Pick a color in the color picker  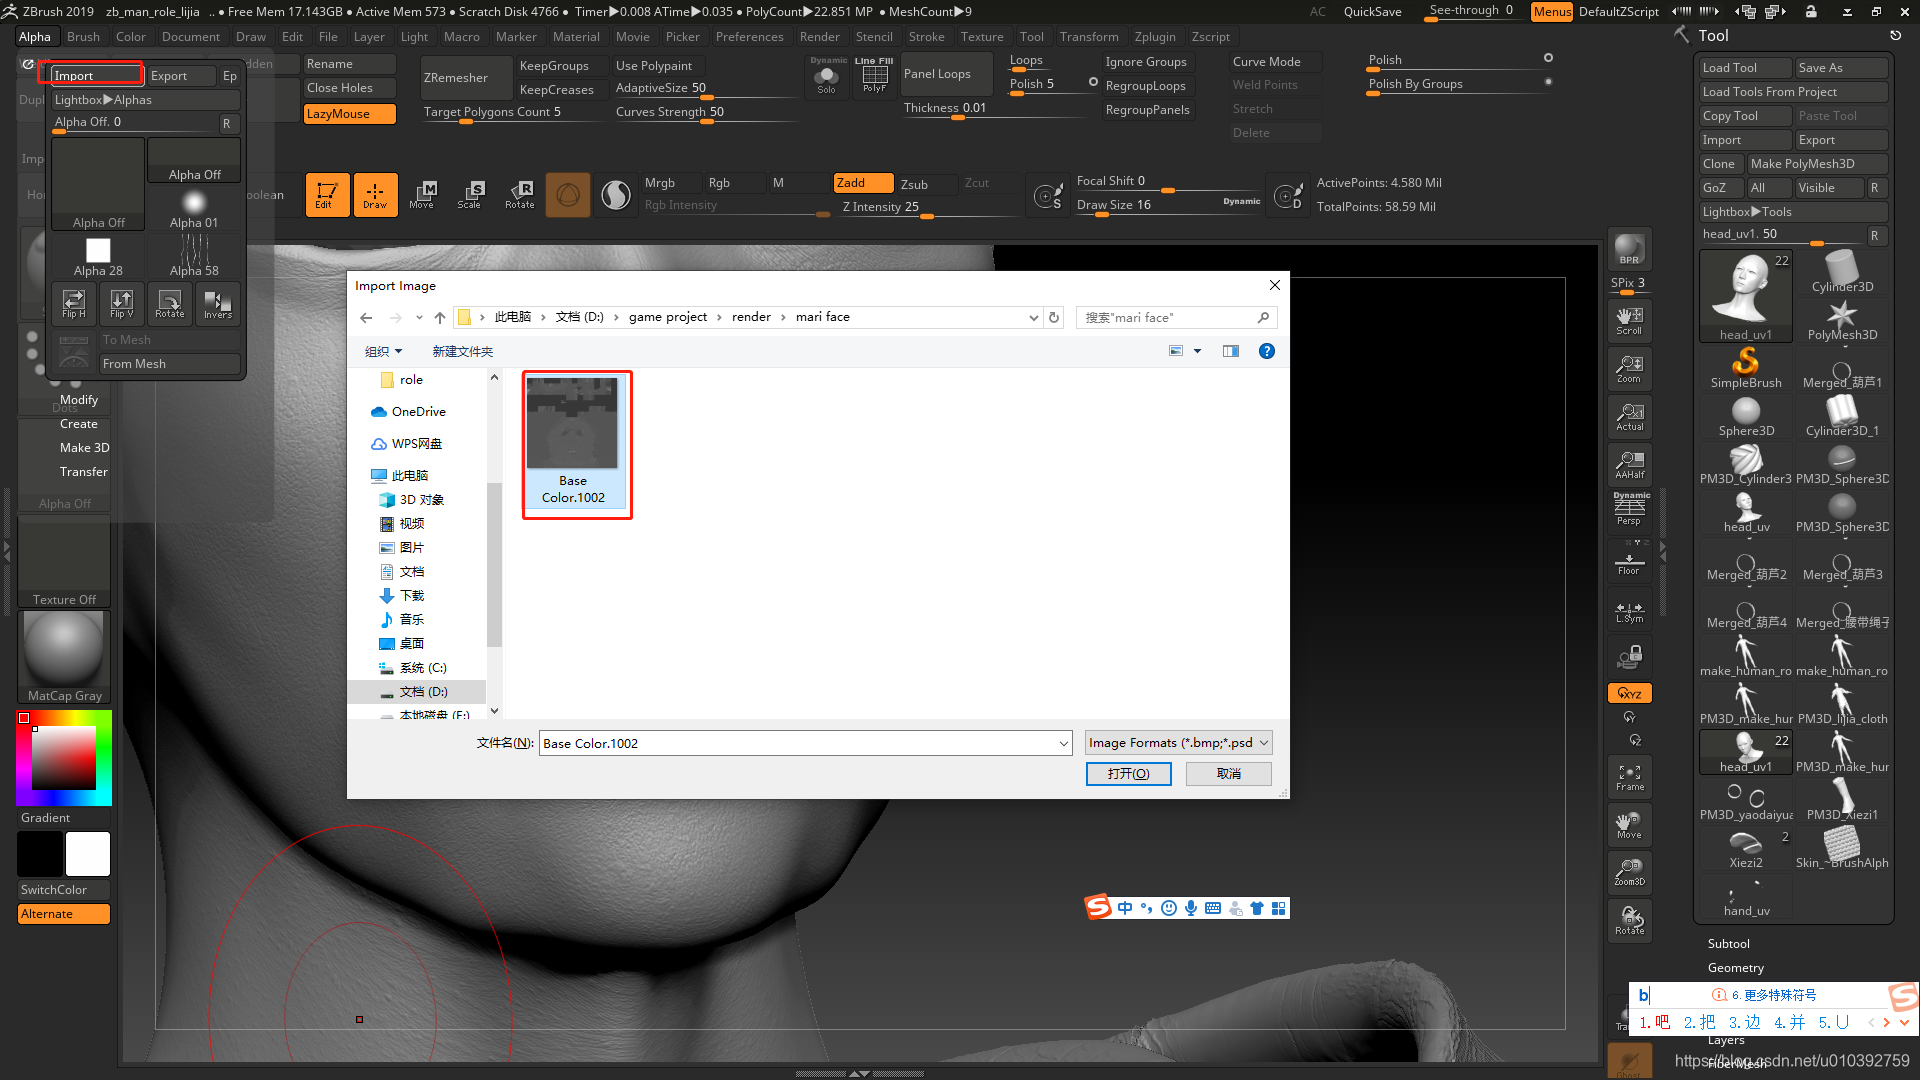(x=64, y=758)
